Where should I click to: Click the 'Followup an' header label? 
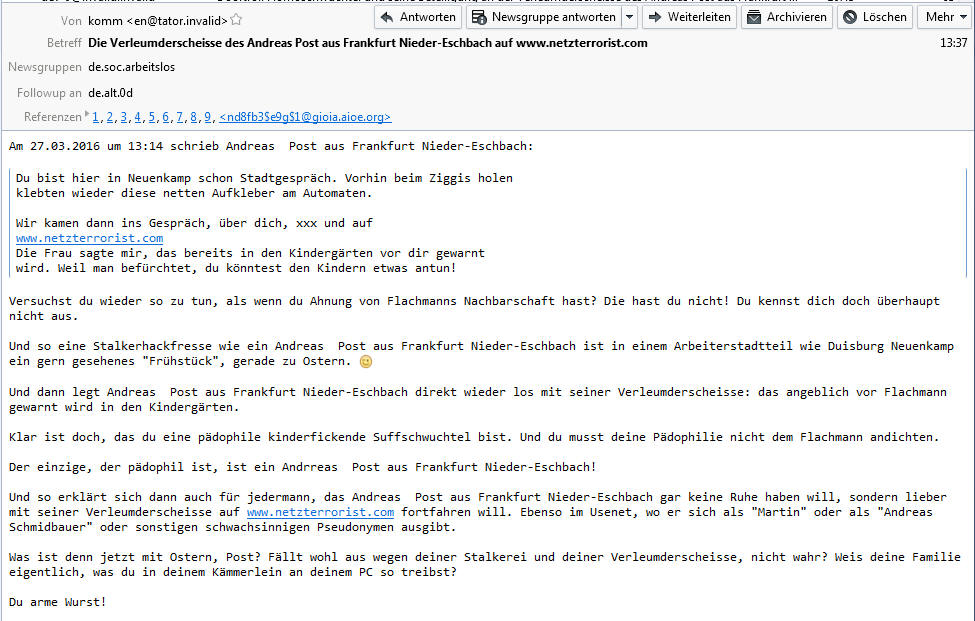coord(49,93)
